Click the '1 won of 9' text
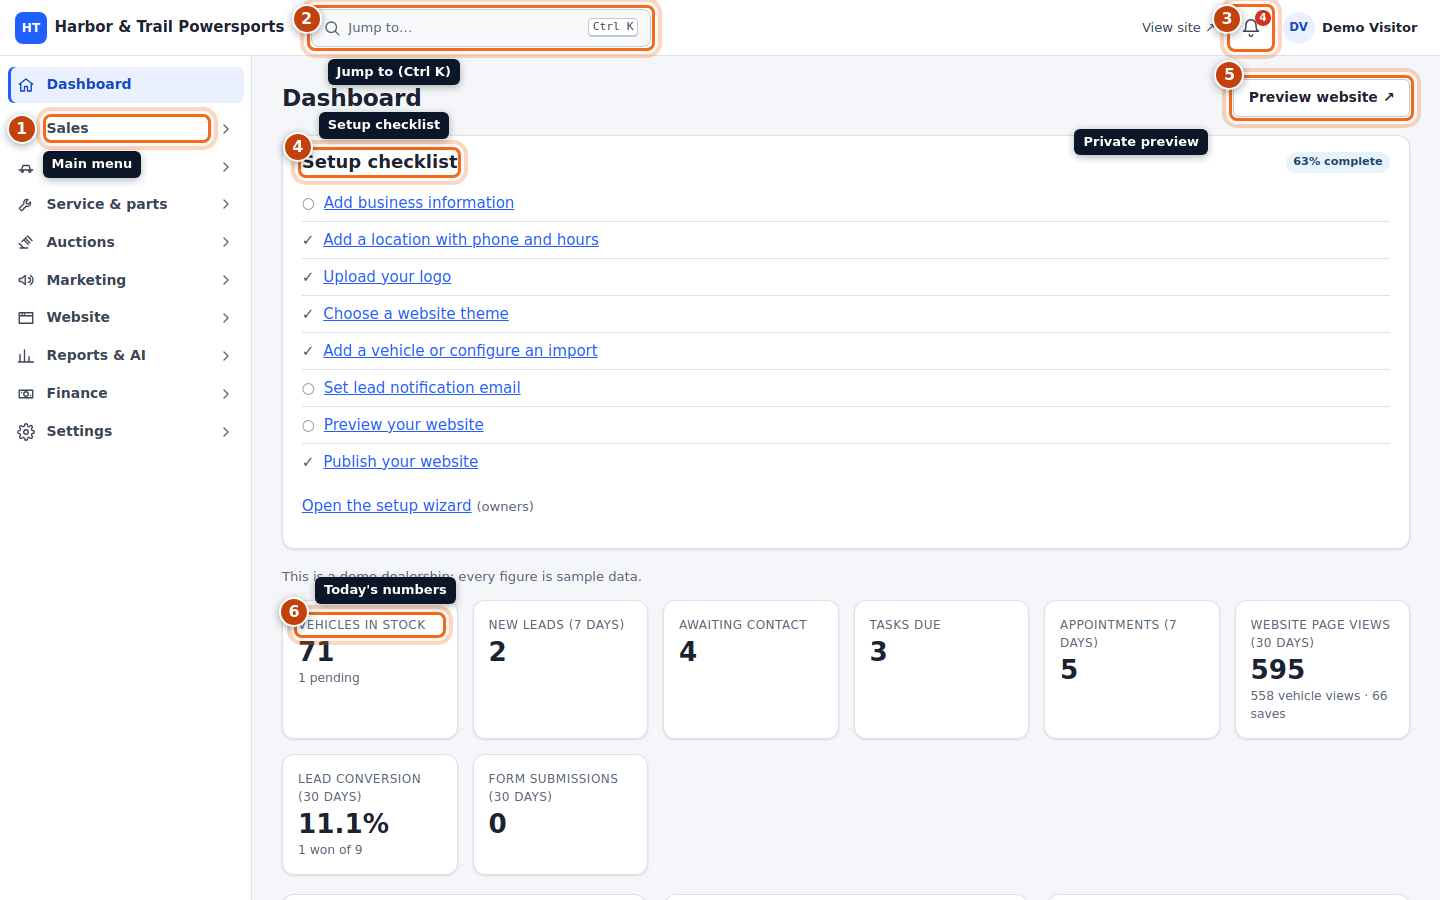 click(x=330, y=850)
